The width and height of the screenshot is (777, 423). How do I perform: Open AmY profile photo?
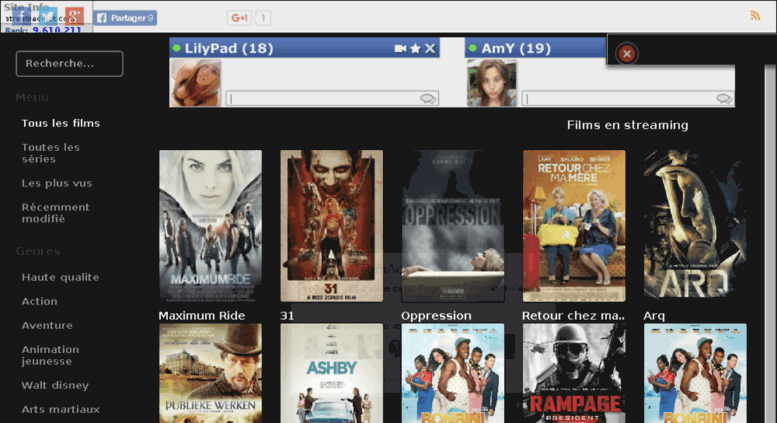click(492, 83)
